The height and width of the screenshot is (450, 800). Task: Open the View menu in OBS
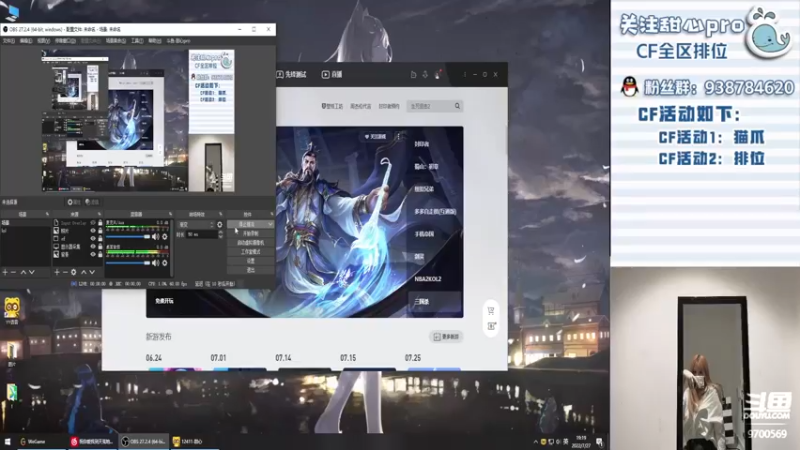coord(43,41)
